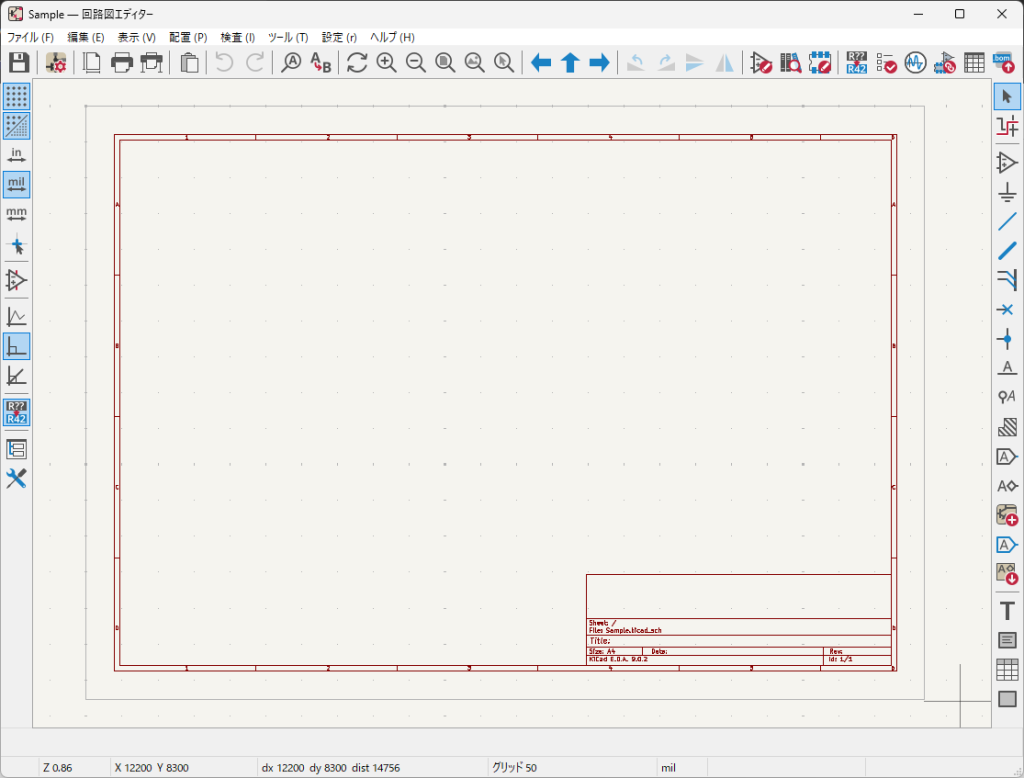Switch units to inches

[16, 155]
